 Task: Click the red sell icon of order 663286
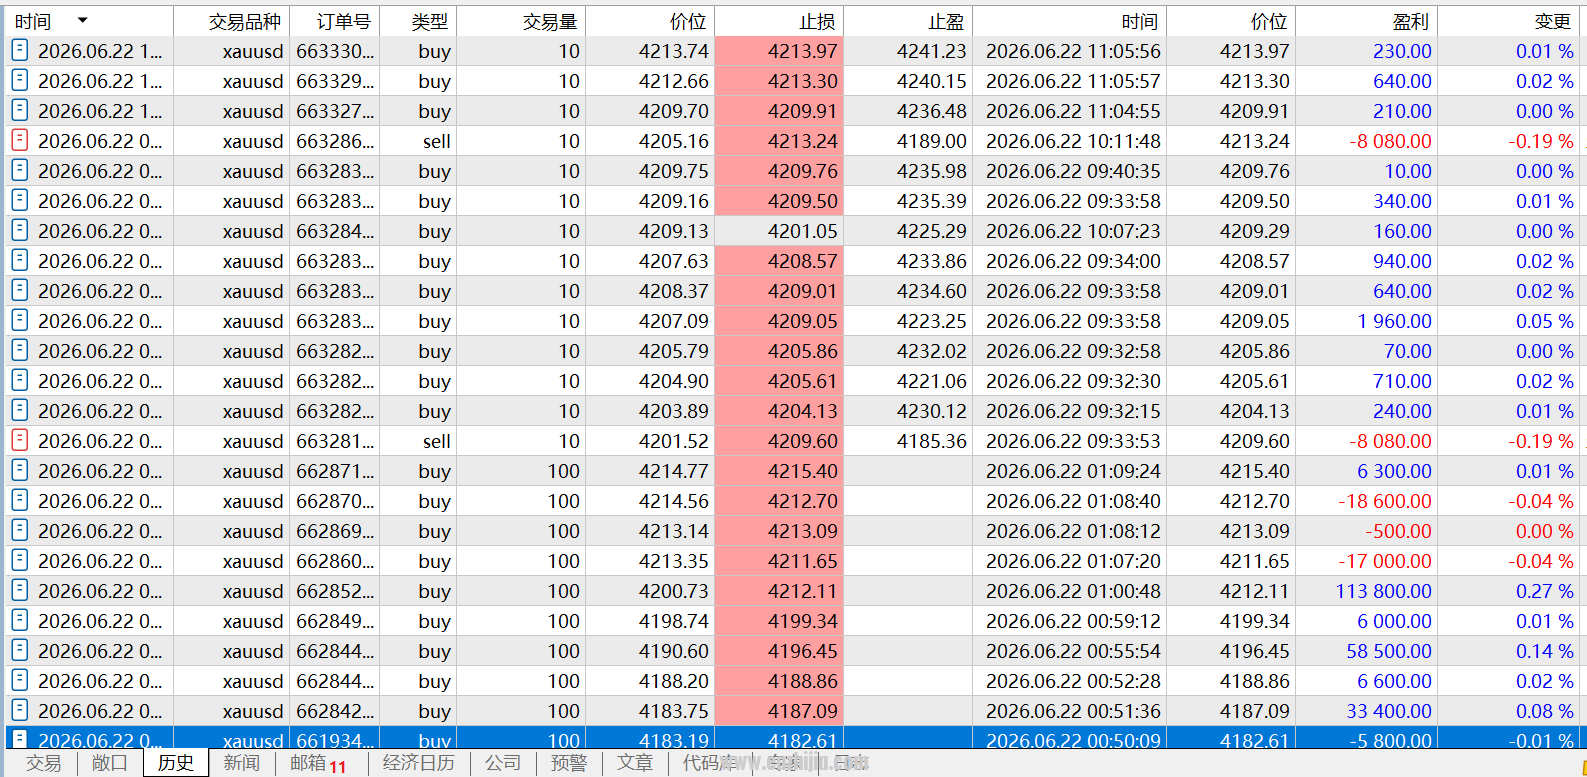coord(19,140)
